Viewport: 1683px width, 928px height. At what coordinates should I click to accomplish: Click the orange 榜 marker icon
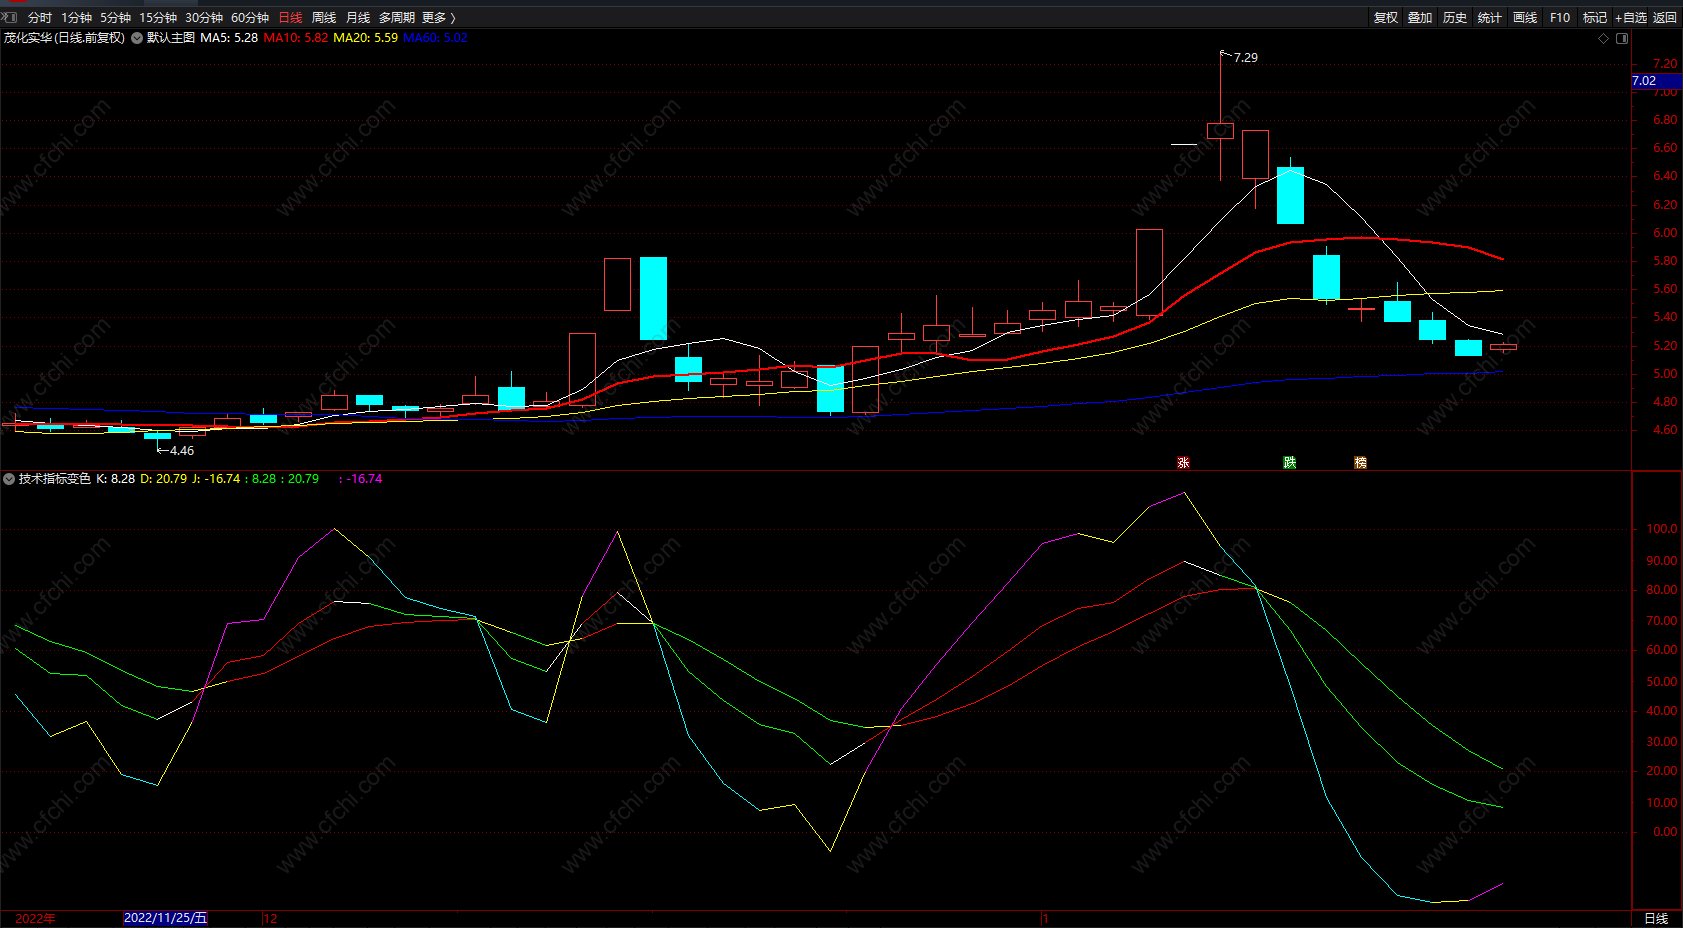point(1360,462)
